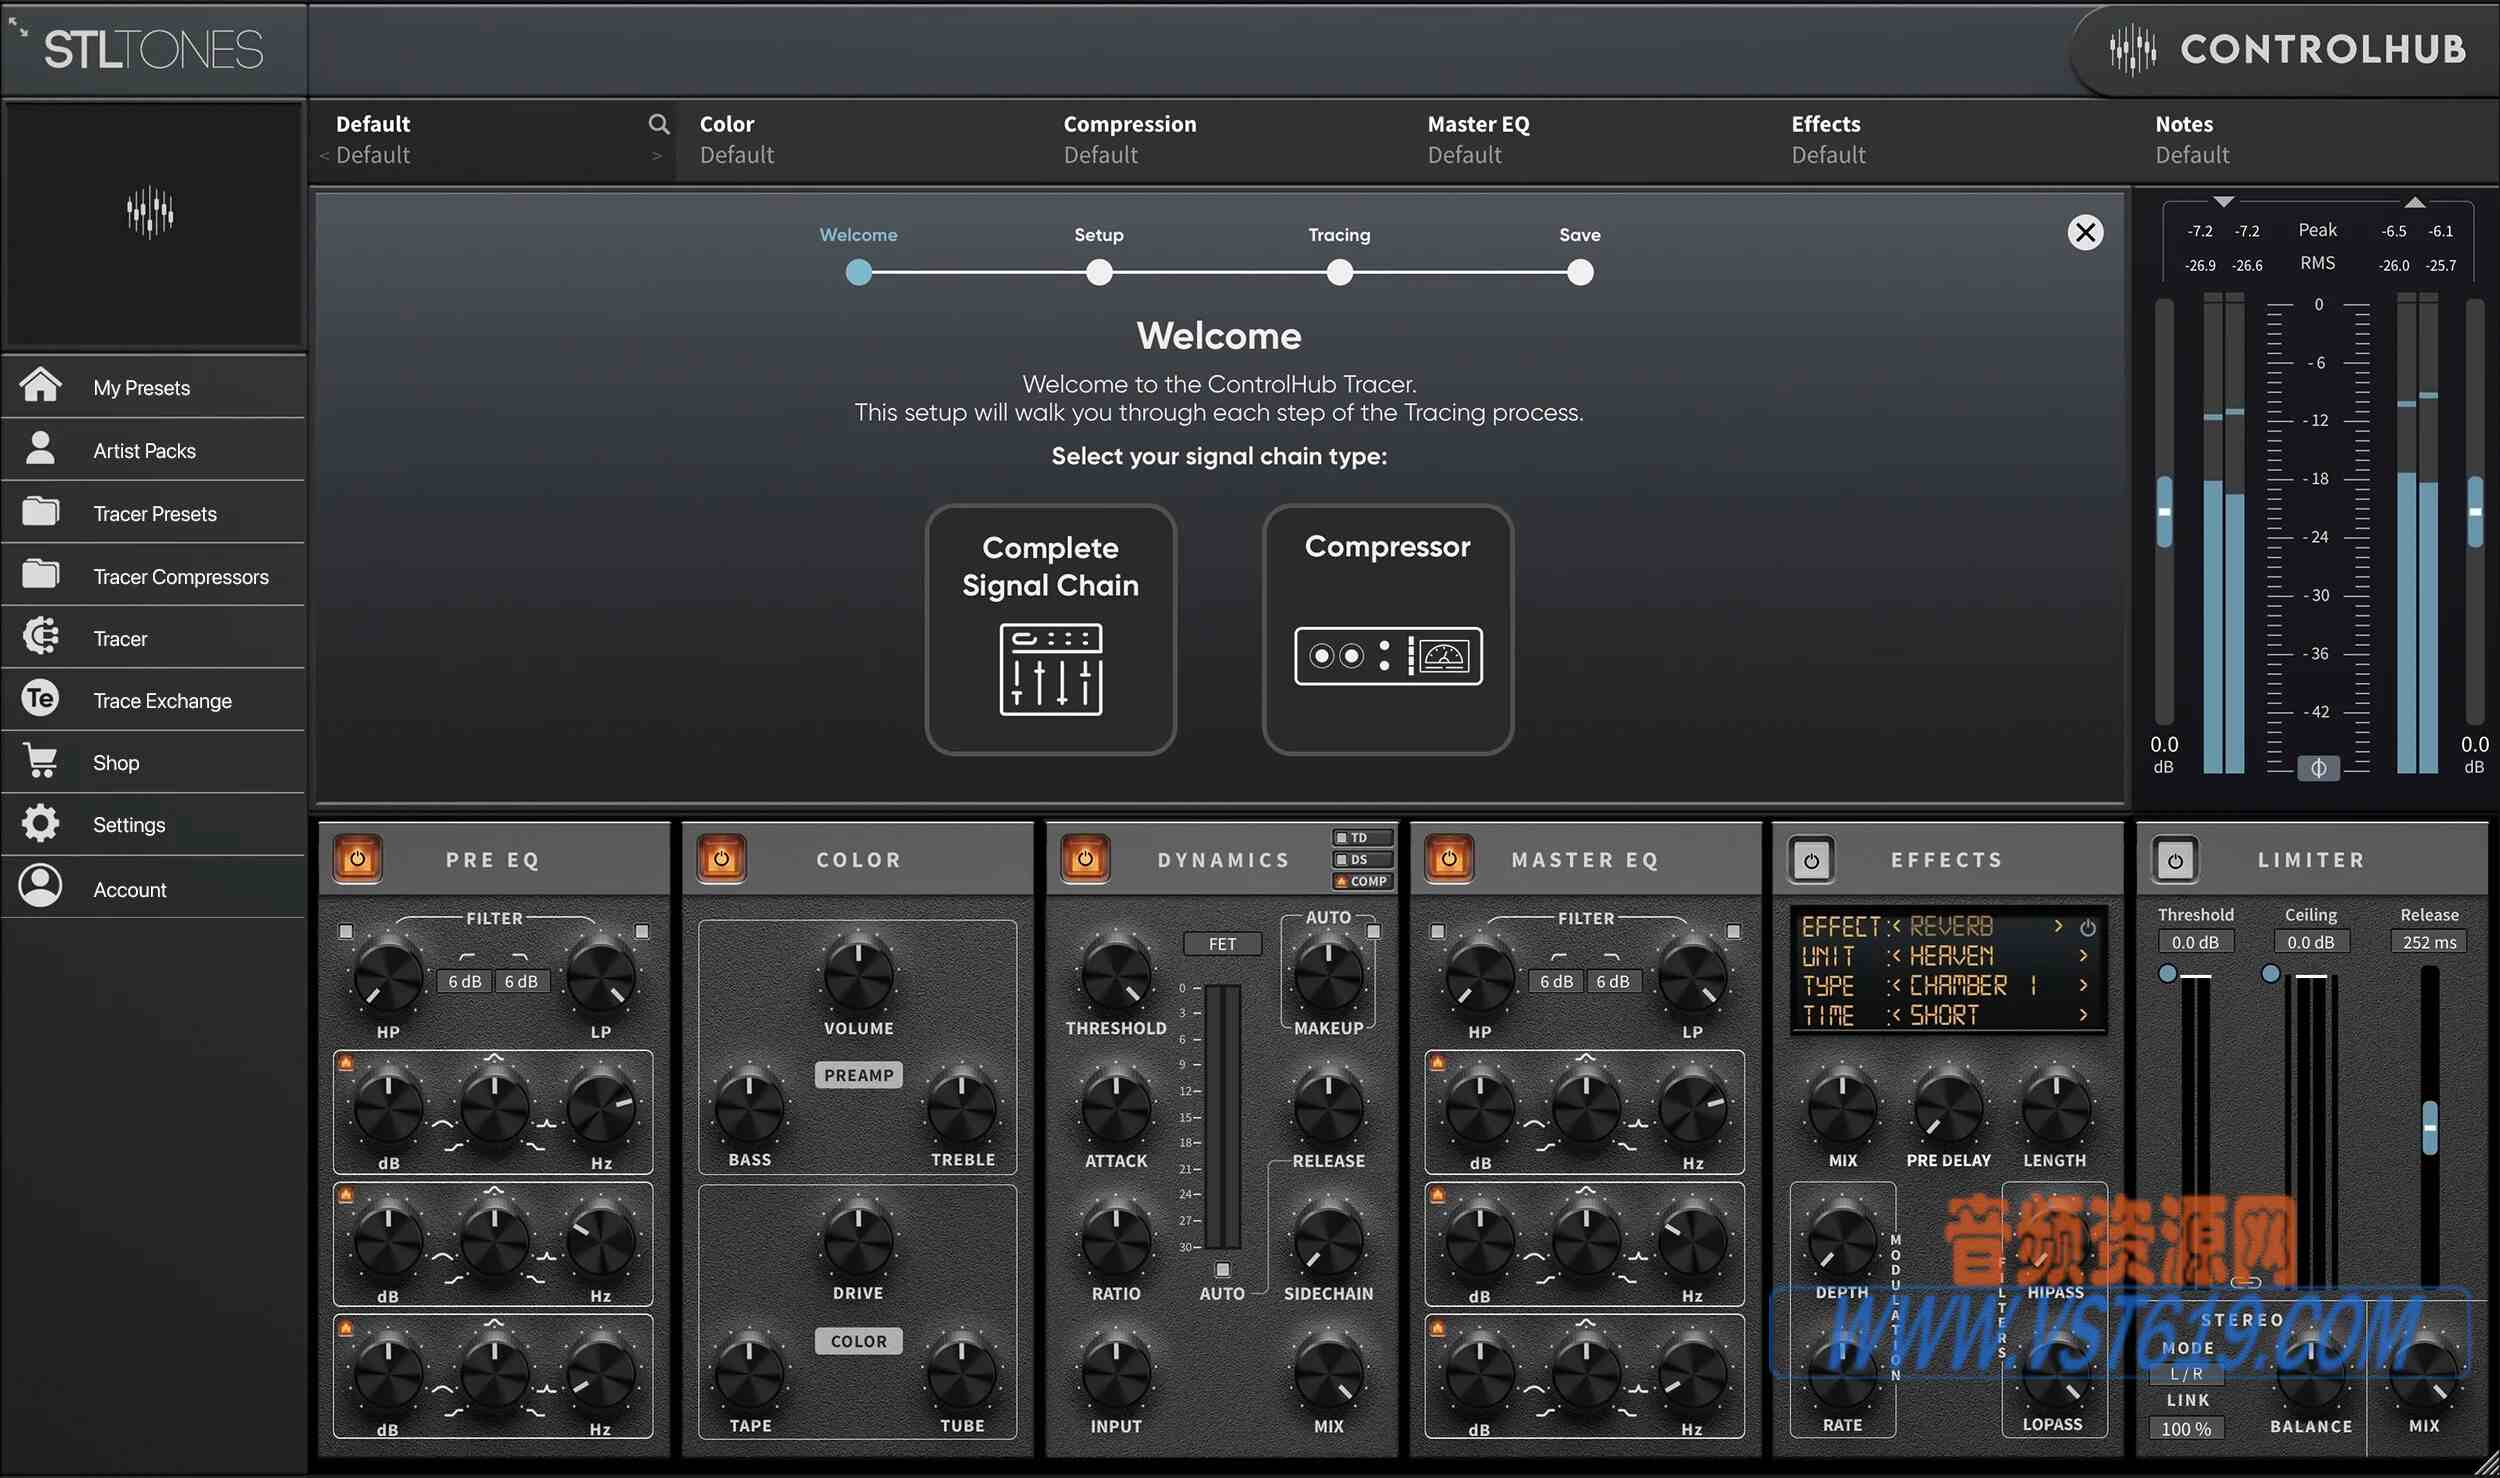Select the Compressor signal chain type
2500x1478 pixels.
1386,630
